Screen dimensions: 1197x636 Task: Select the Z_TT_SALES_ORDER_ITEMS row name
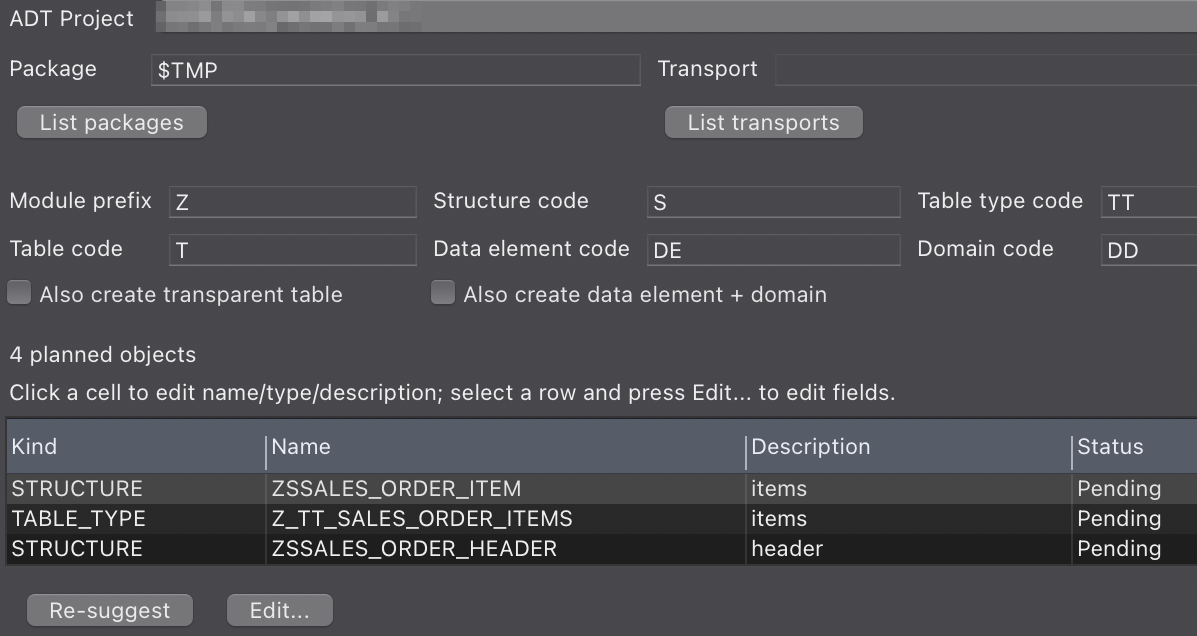(505, 518)
